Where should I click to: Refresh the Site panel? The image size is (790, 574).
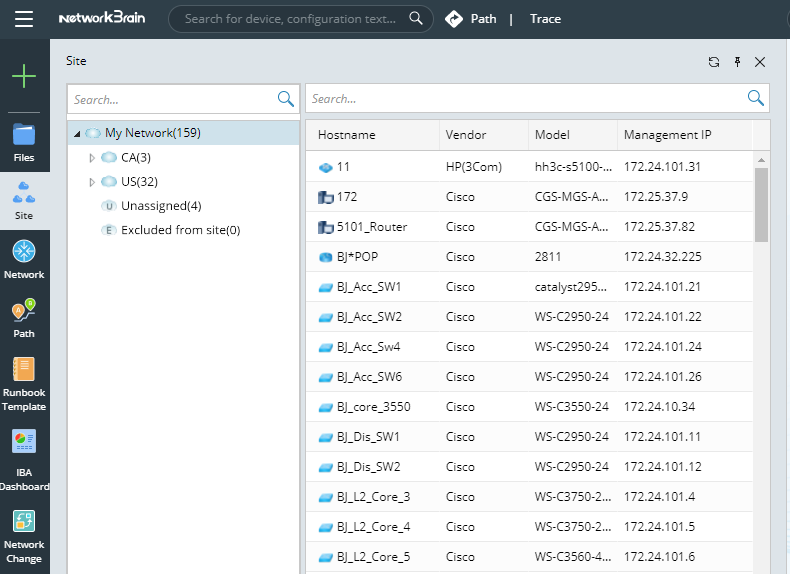tap(713, 62)
